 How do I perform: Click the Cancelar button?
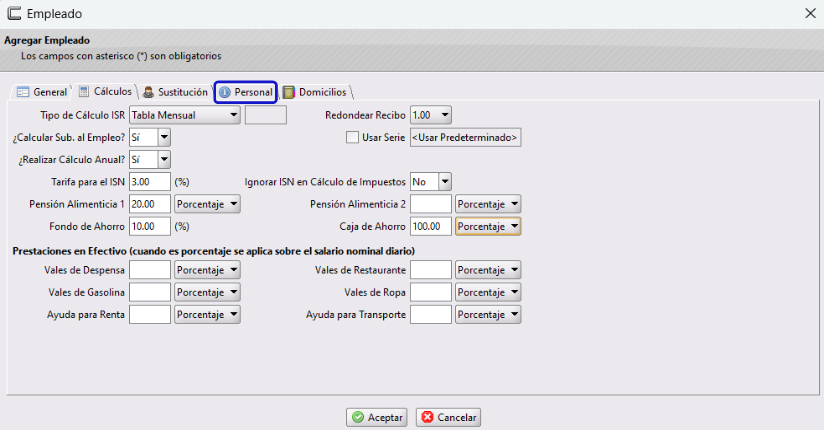448,417
